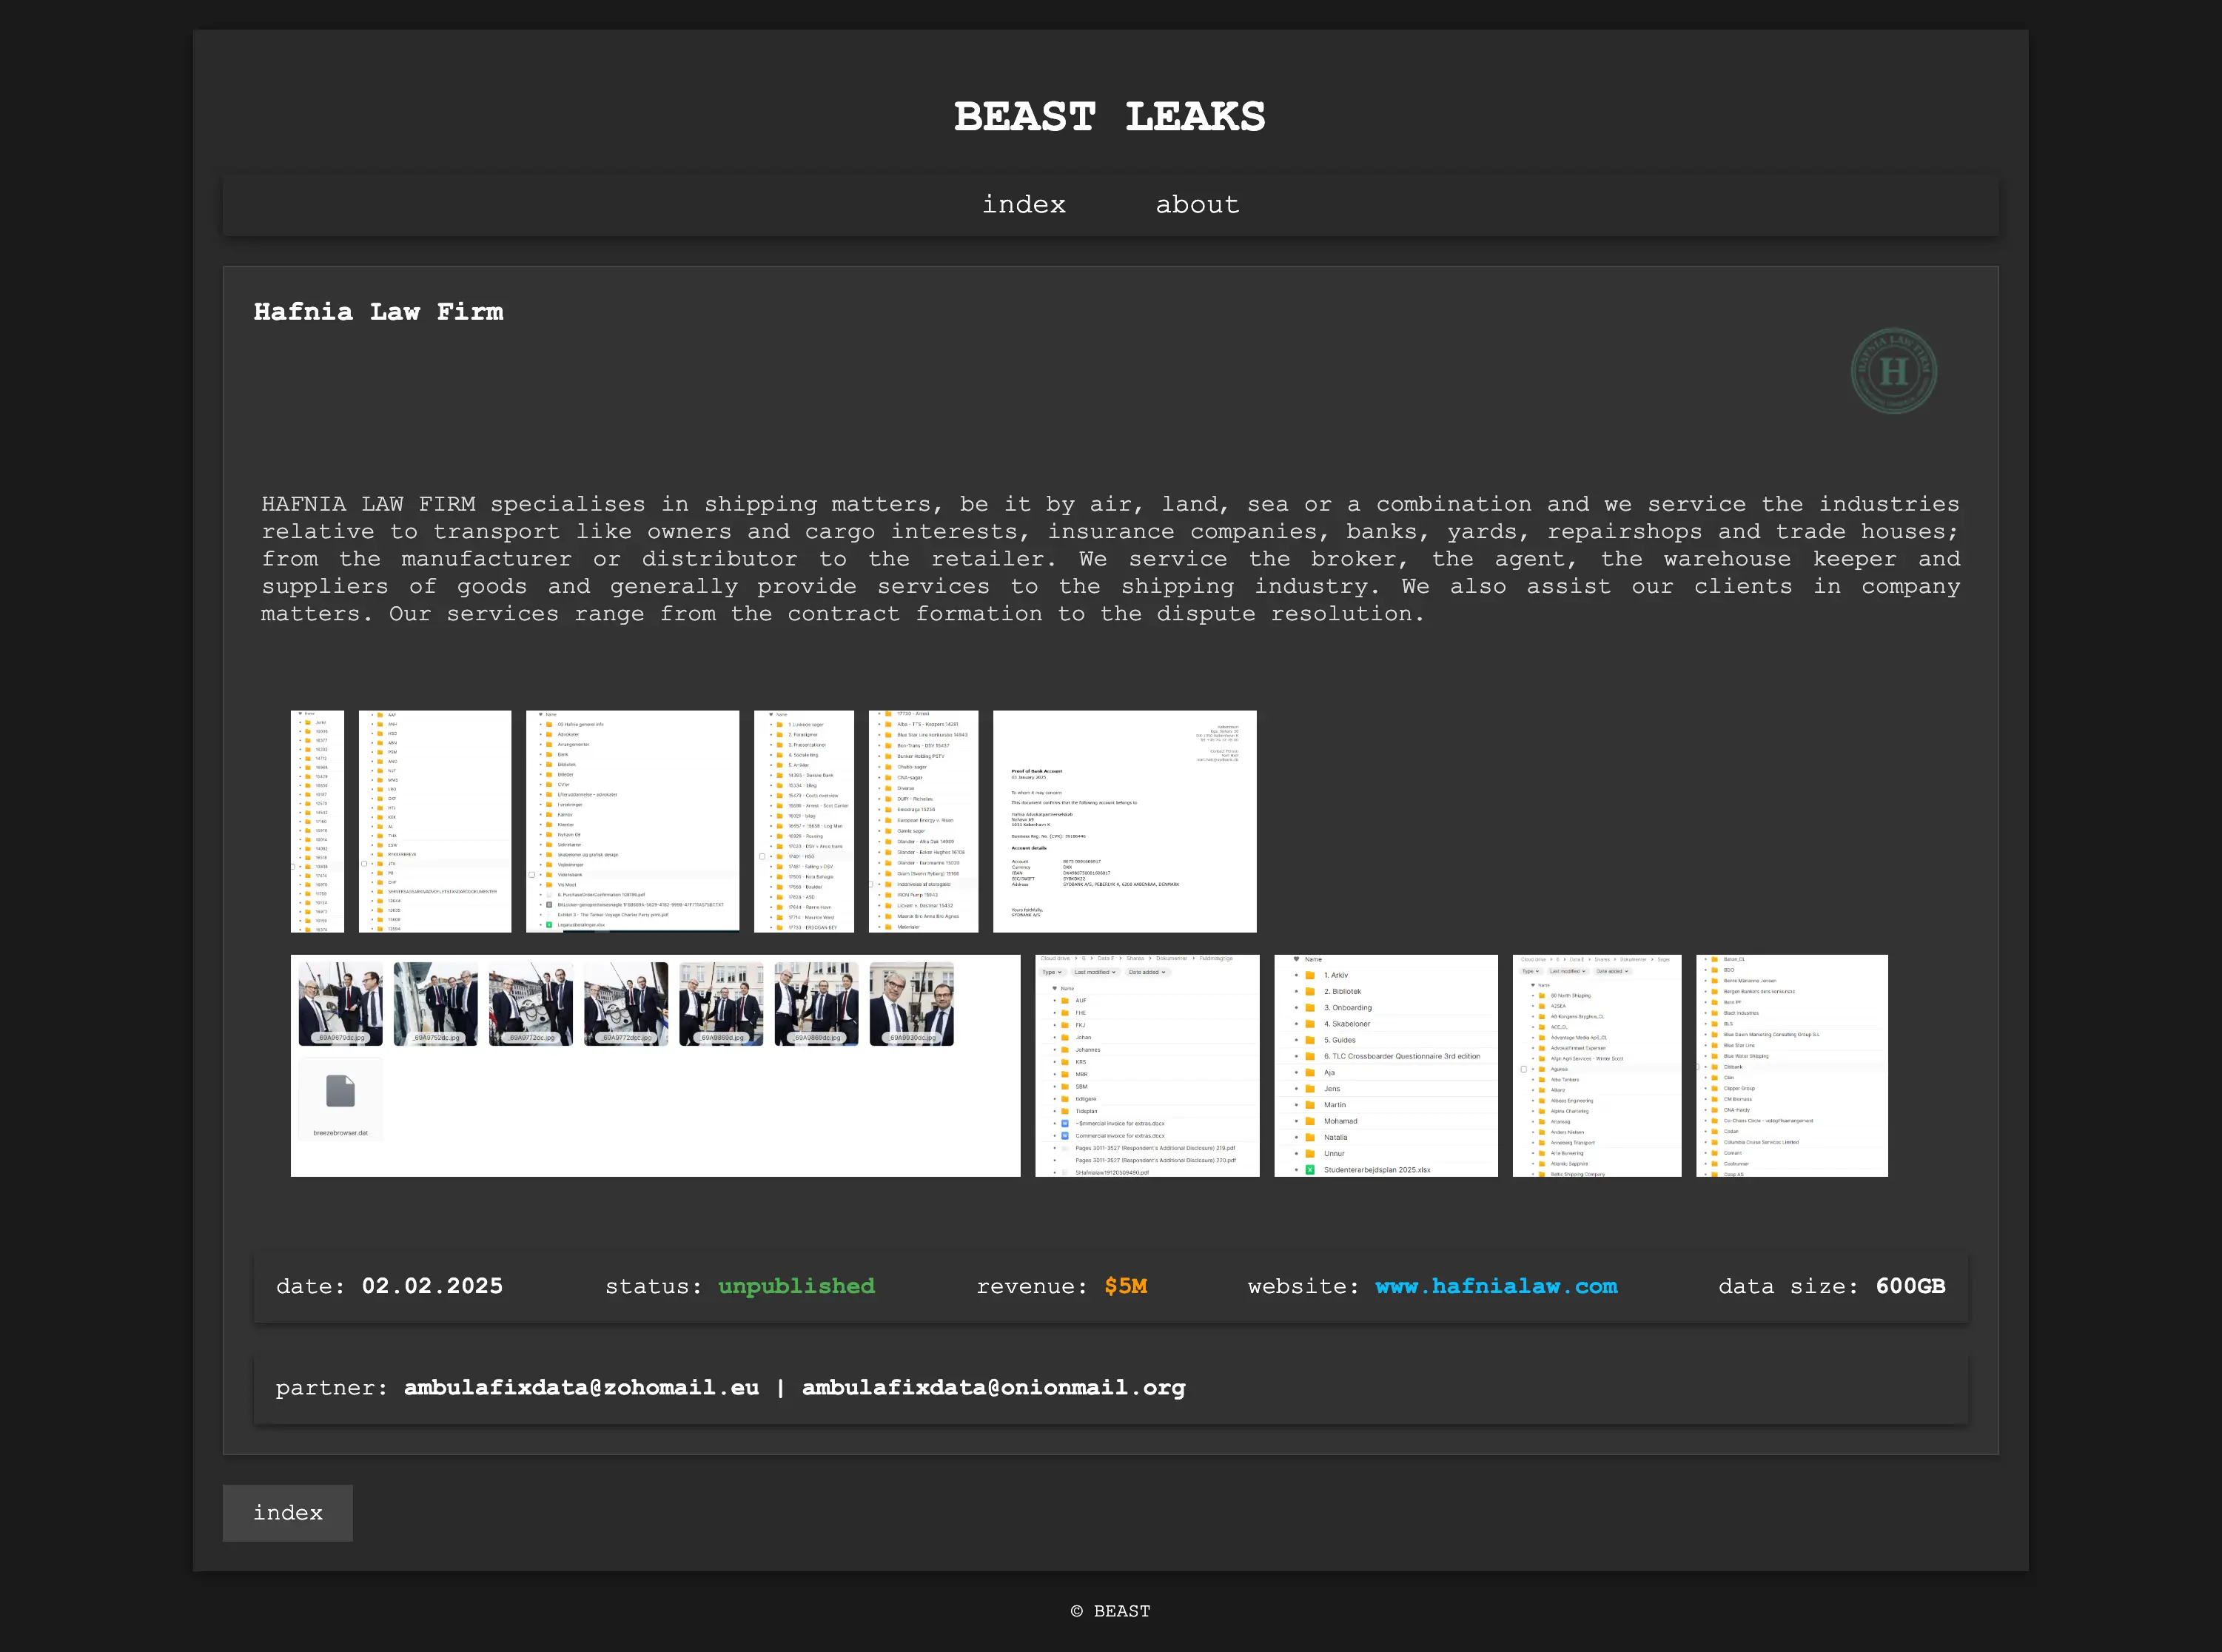Open the photo gallery screenshot thumbnail

click(x=655, y=1065)
